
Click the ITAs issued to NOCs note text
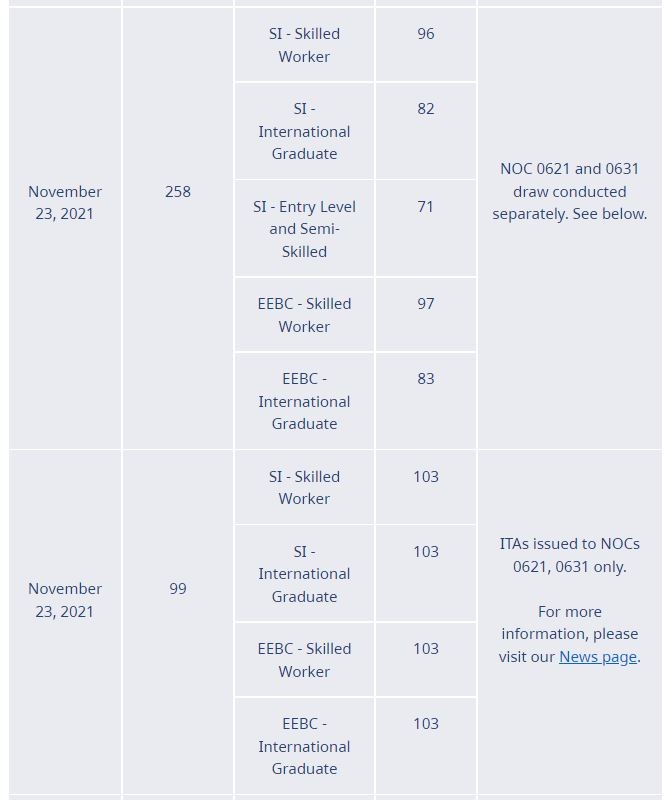click(x=570, y=555)
